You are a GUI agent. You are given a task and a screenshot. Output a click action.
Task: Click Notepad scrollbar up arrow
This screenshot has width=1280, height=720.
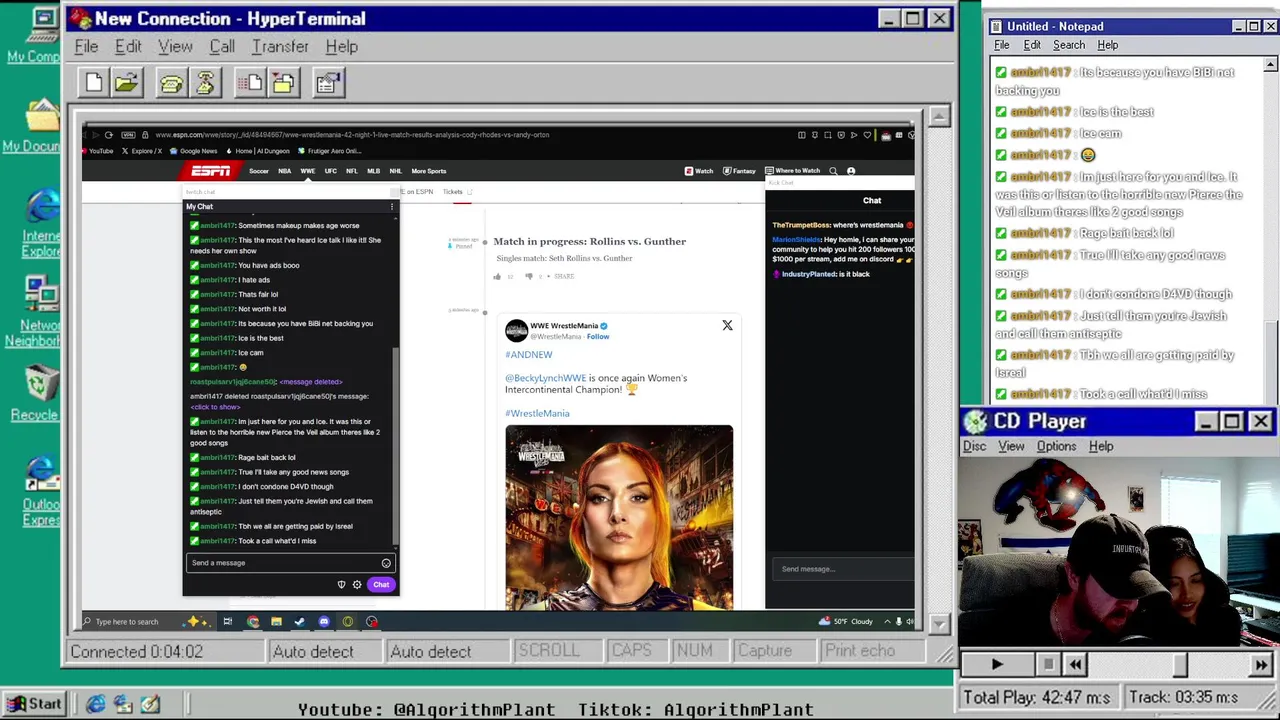tap(1270, 65)
